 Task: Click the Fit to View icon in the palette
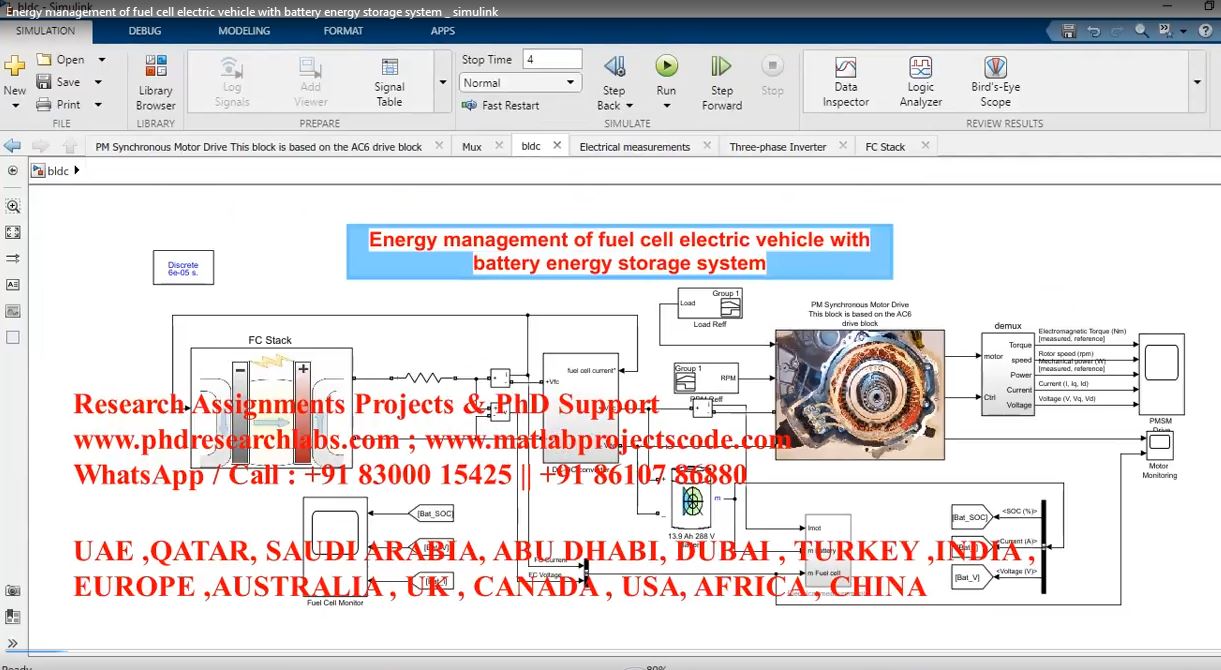coord(13,232)
